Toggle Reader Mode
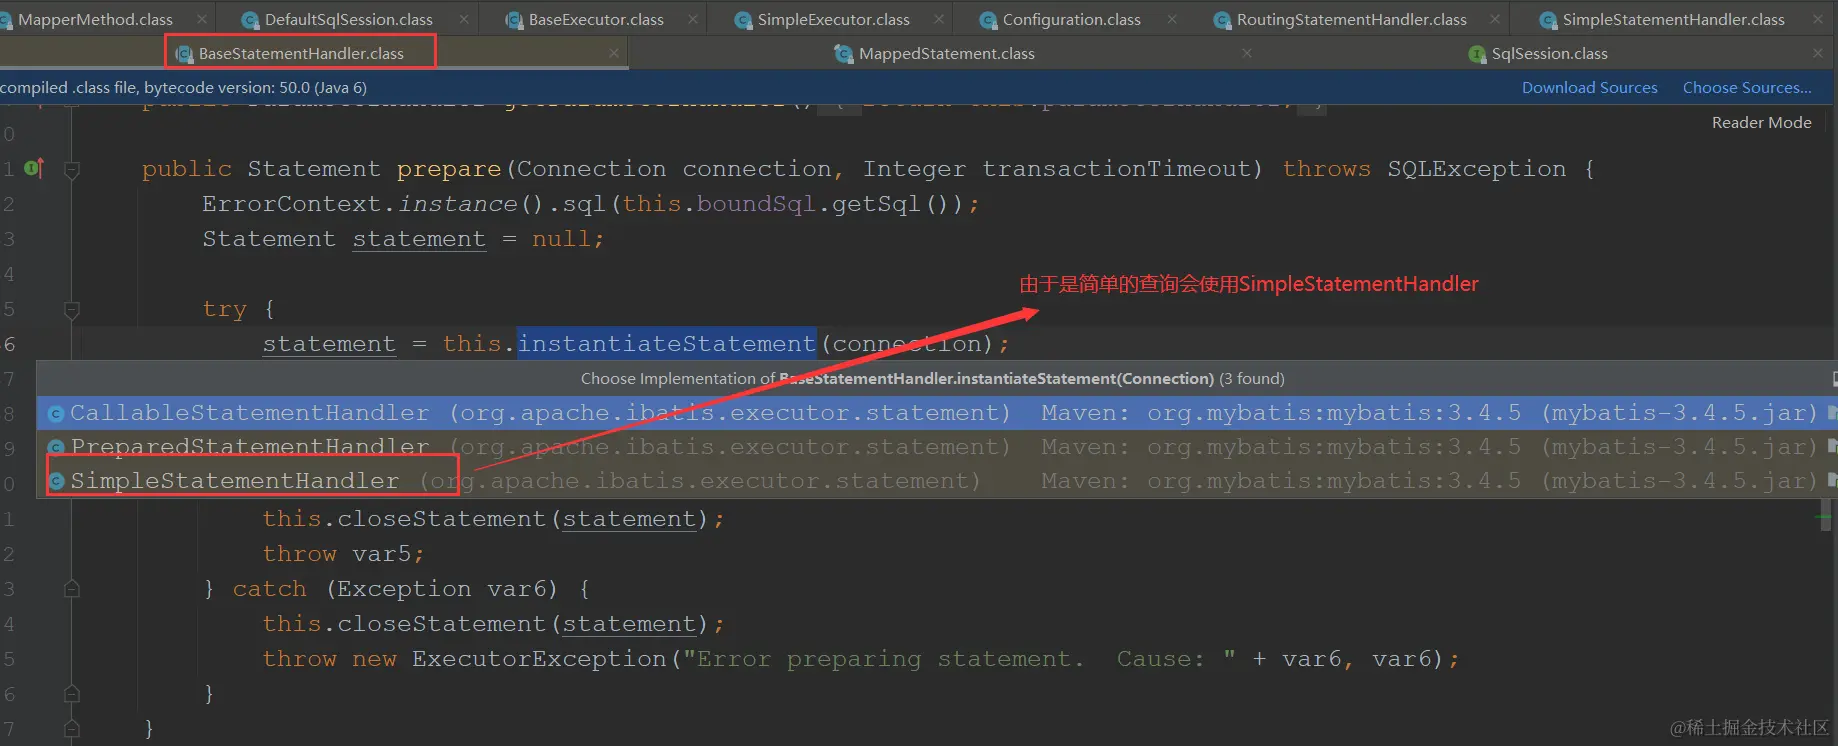 click(1761, 122)
